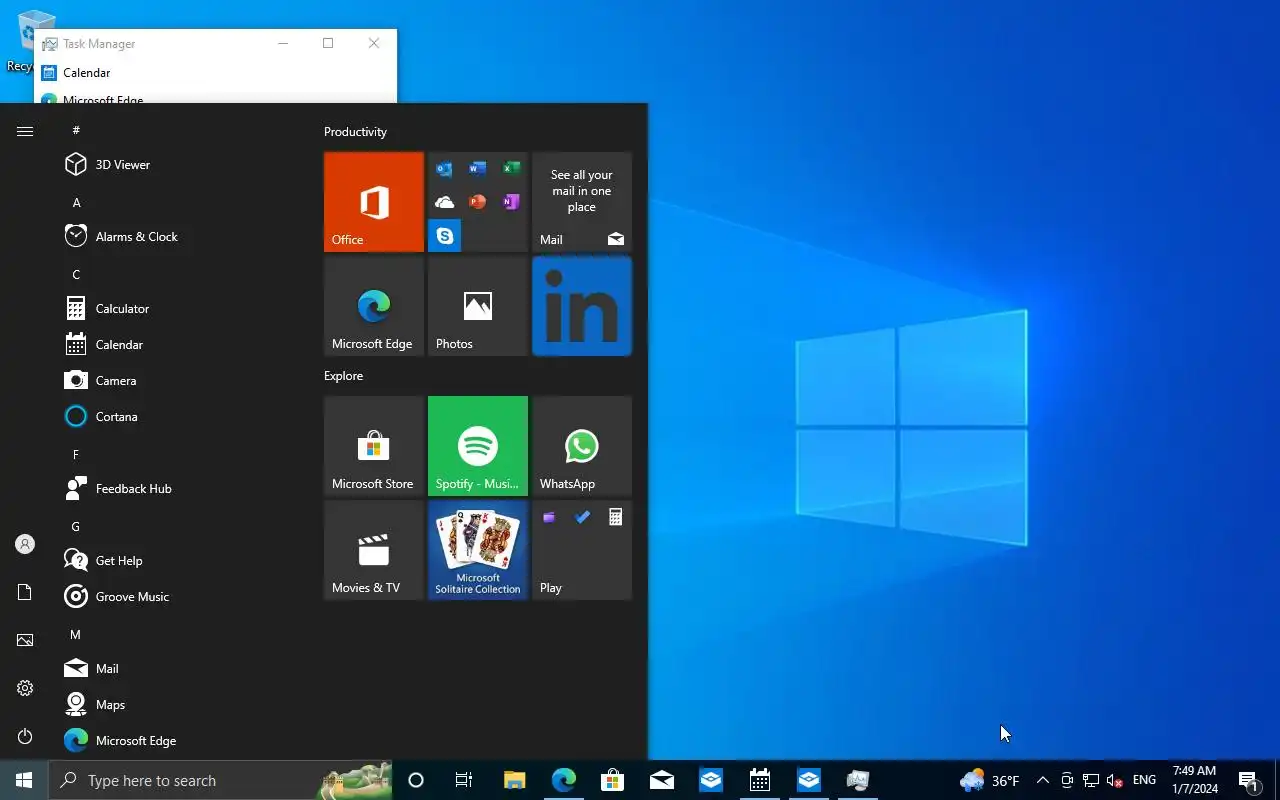Open the Power options button
This screenshot has height=800, width=1280.
click(25, 736)
